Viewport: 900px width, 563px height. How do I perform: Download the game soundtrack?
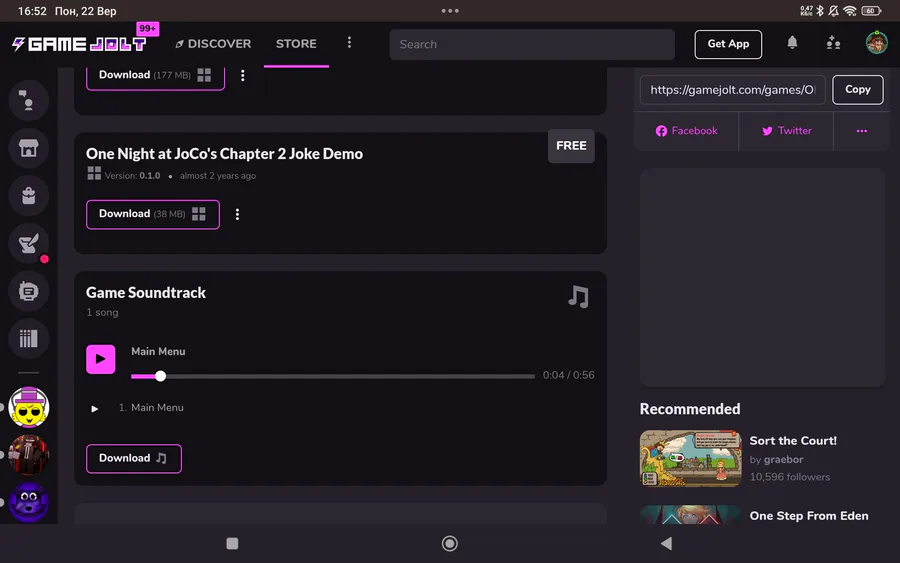point(134,459)
